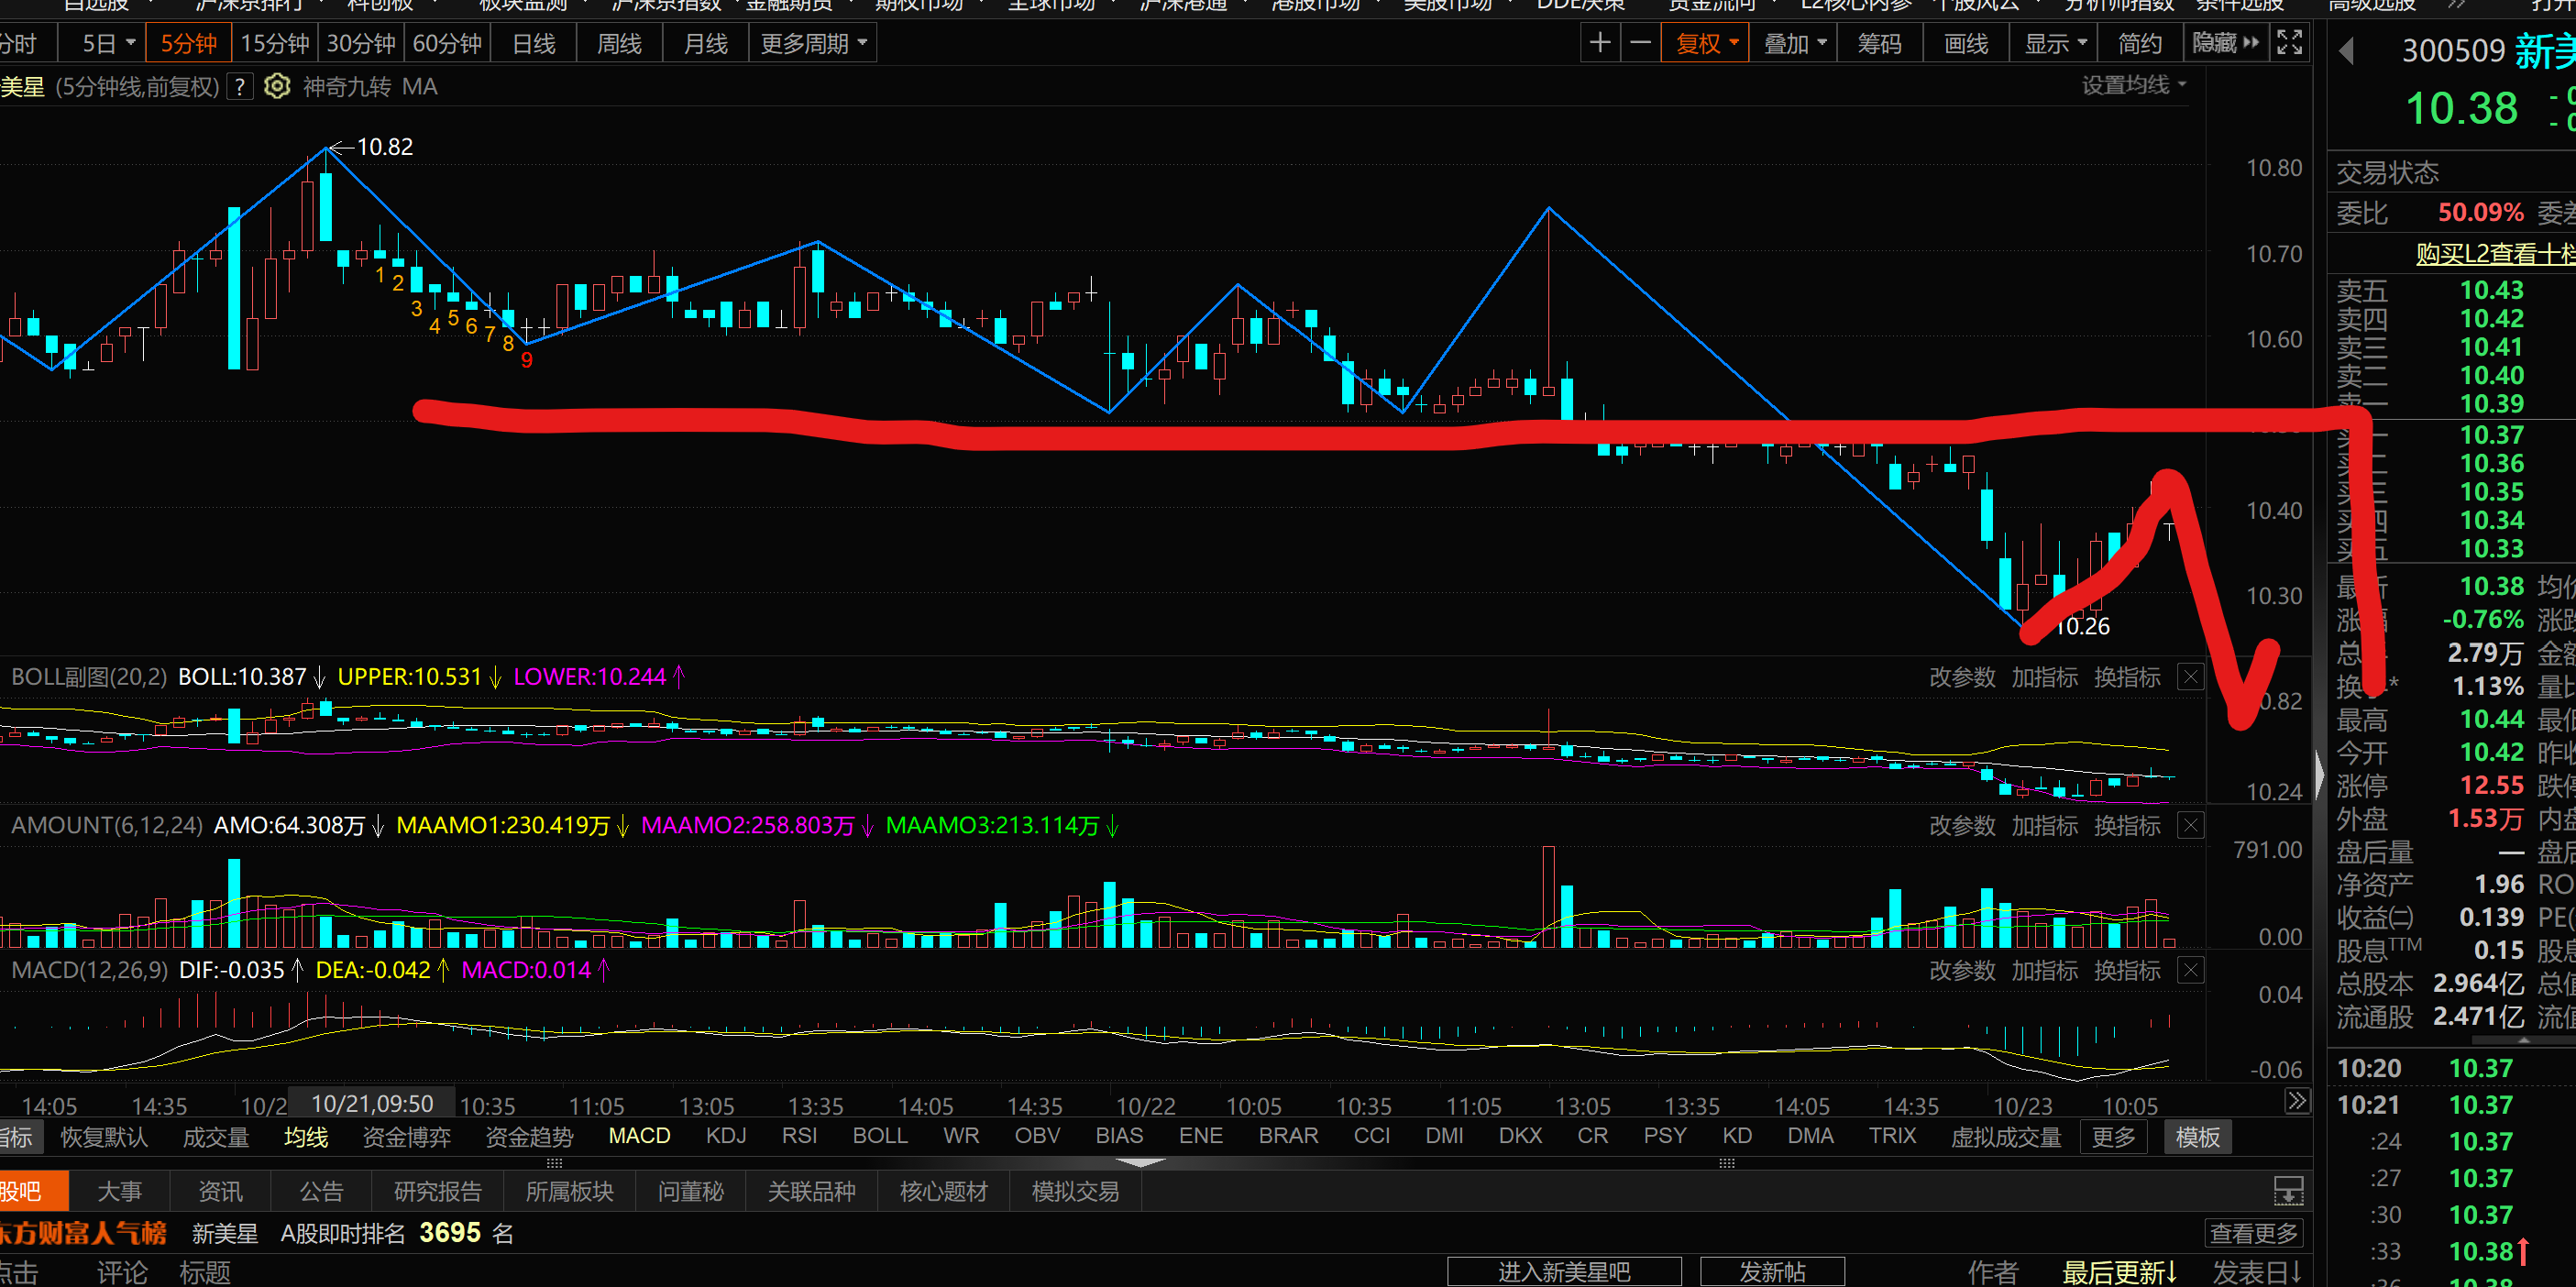Image resolution: width=2576 pixels, height=1287 pixels.
Task: Close the BOLL sub-chart panel
Action: pos(2190,677)
